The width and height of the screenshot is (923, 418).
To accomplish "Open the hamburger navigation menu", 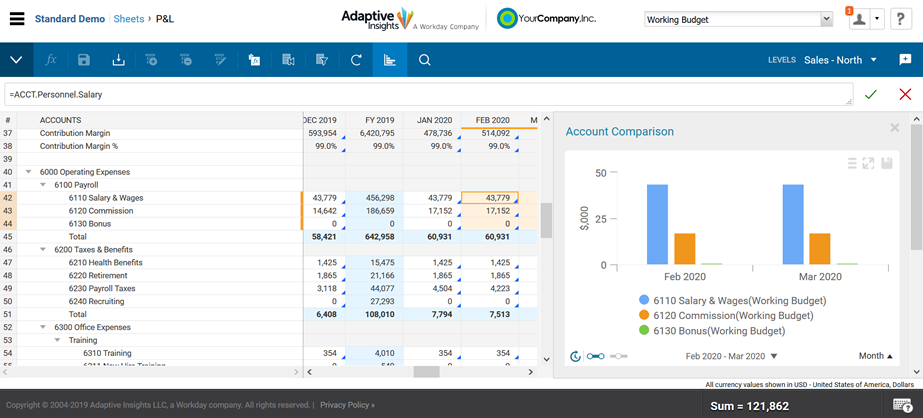I will [x=16, y=19].
